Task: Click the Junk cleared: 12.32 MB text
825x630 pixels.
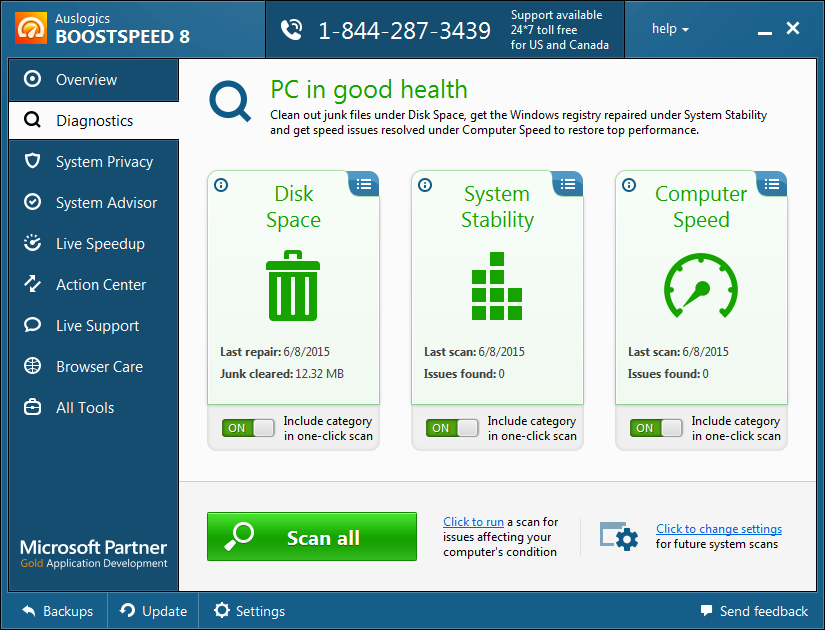Action: [281, 374]
